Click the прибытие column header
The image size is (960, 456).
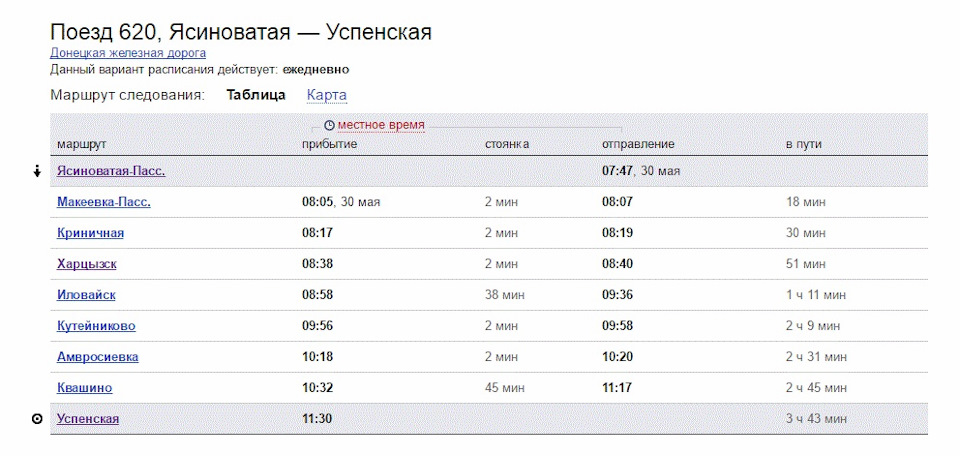click(329, 145)
